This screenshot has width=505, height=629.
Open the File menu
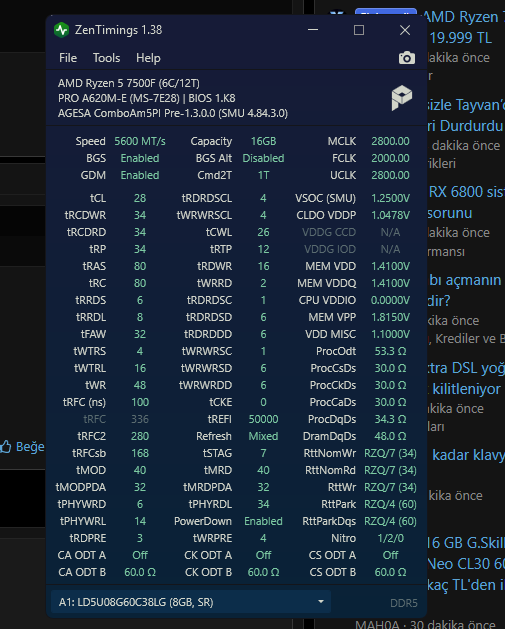pos(68,58)
